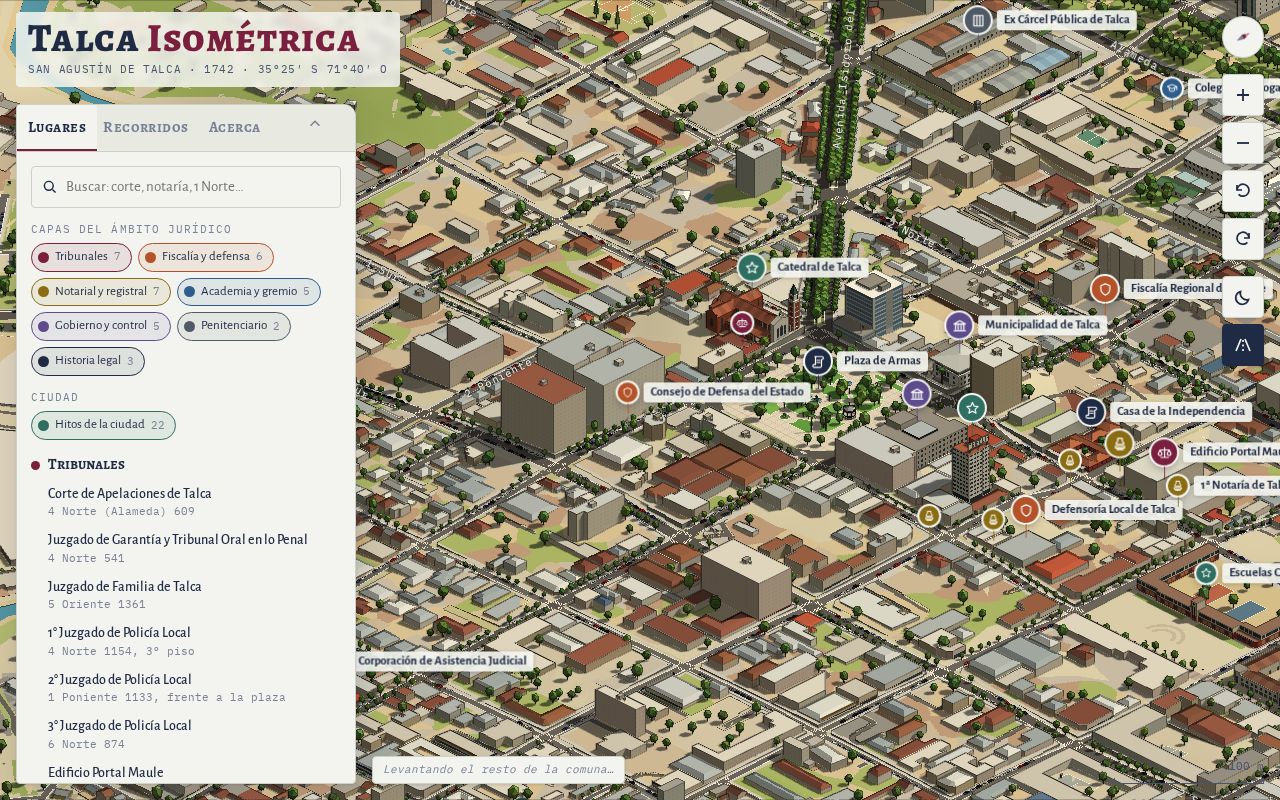
Task: Toggle the Penitenciario layer chip
Action: (x=234, y=326)
